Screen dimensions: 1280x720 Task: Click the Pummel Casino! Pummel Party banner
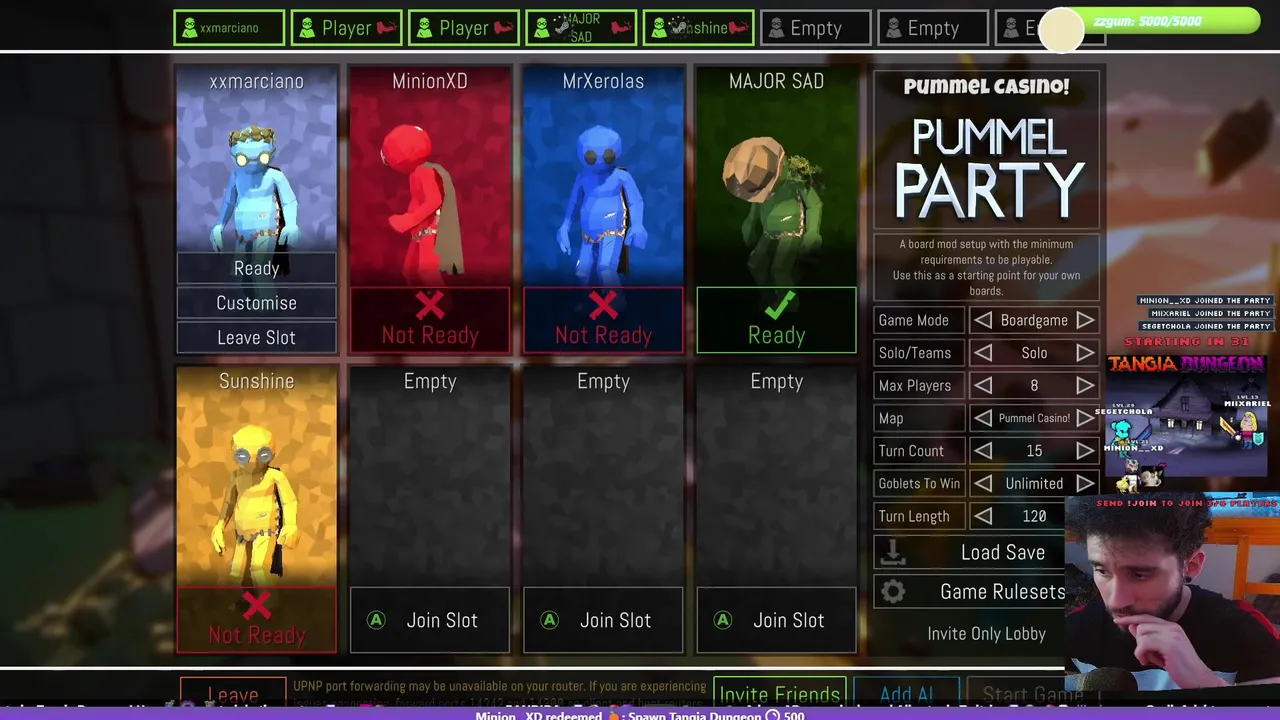(x=986, y=149)
